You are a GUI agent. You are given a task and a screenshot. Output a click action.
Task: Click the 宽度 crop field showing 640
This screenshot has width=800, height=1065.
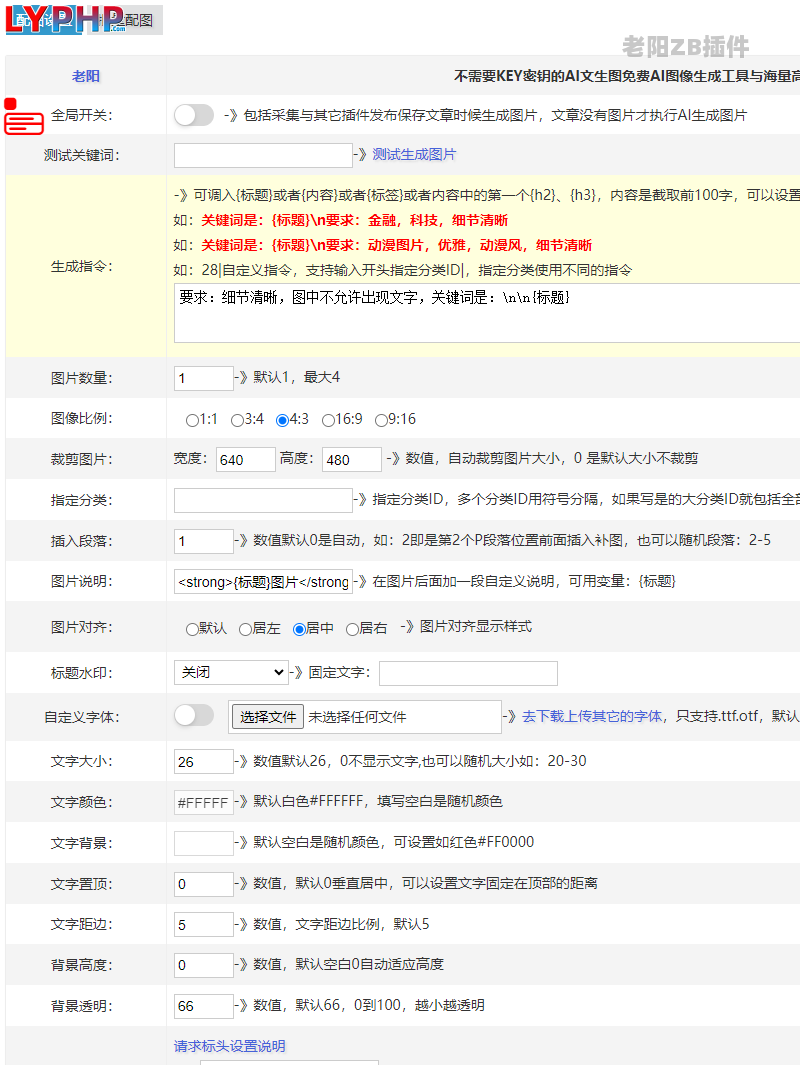(245, 459)
